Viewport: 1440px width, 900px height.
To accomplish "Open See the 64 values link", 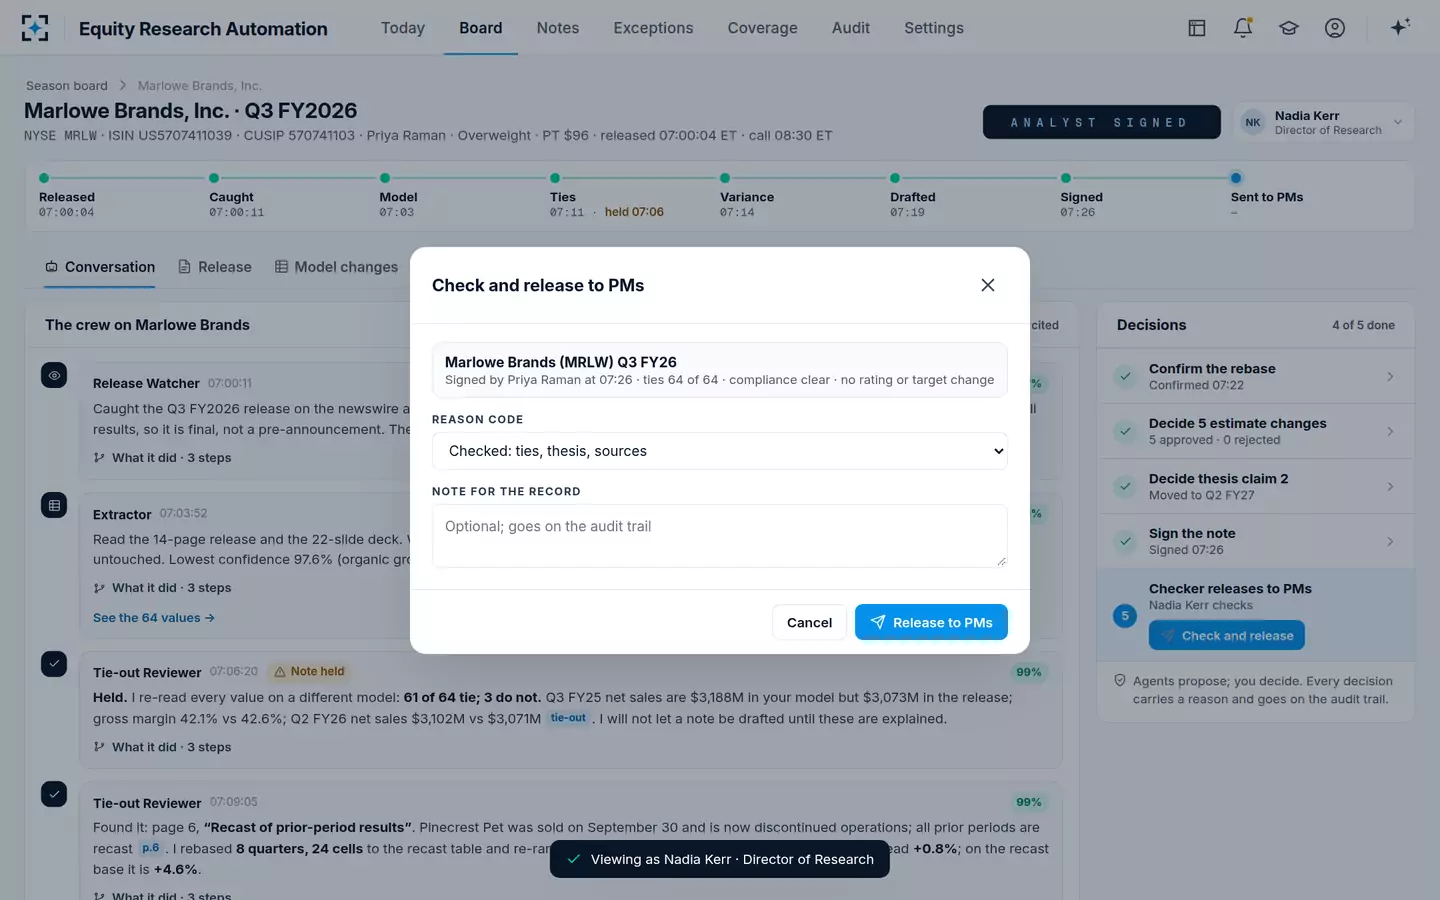I will (x=154, y=618).
